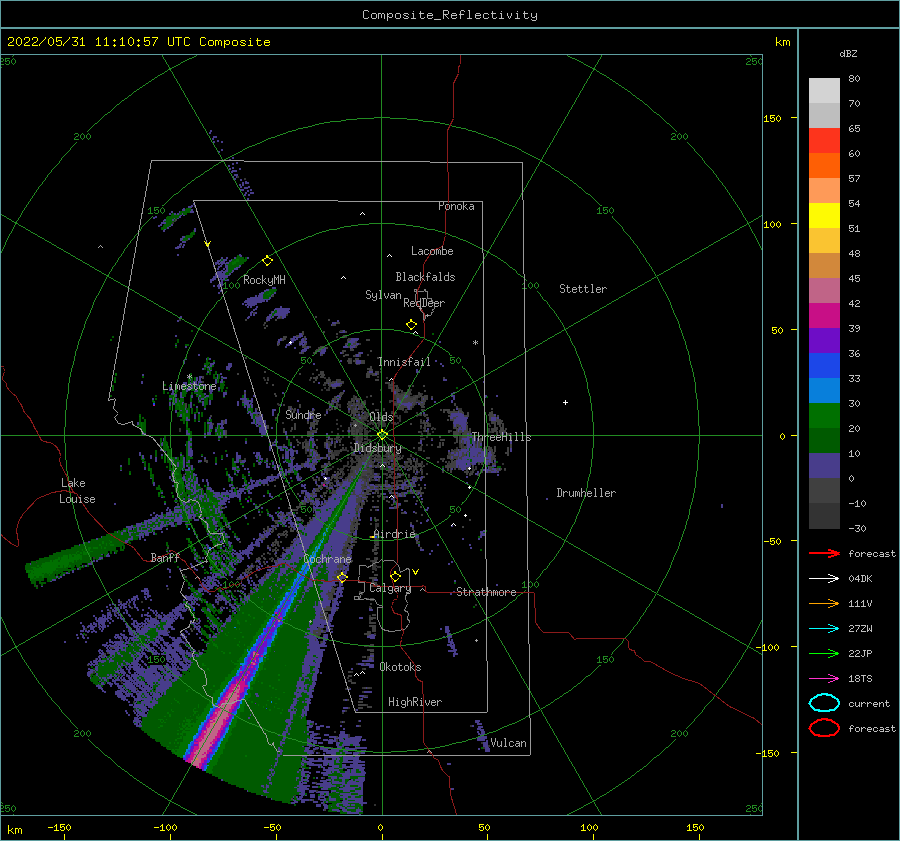Select the dark green swatch between 20 and 10
Image resolution: width=900 pixels, height=841 pixels.
click(x=824, y=440)
